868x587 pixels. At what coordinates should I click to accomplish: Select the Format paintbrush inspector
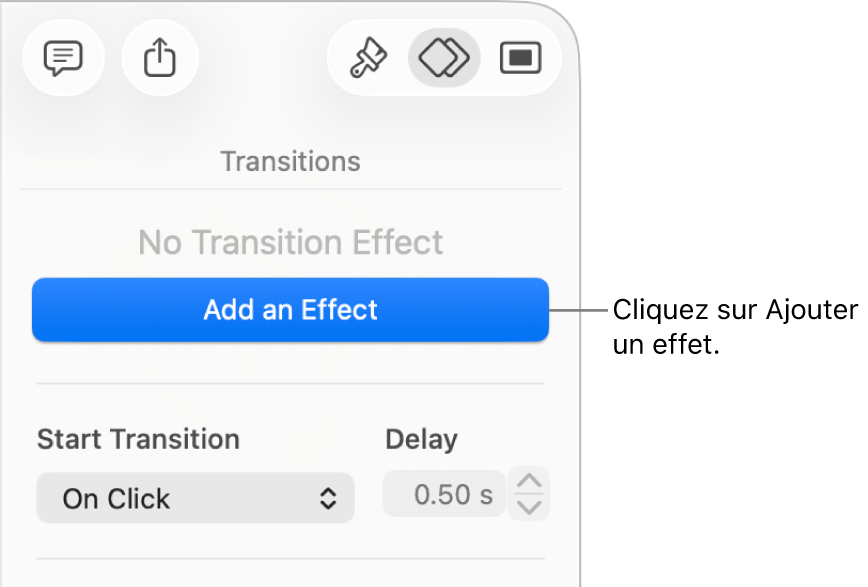tap(367, 57)
